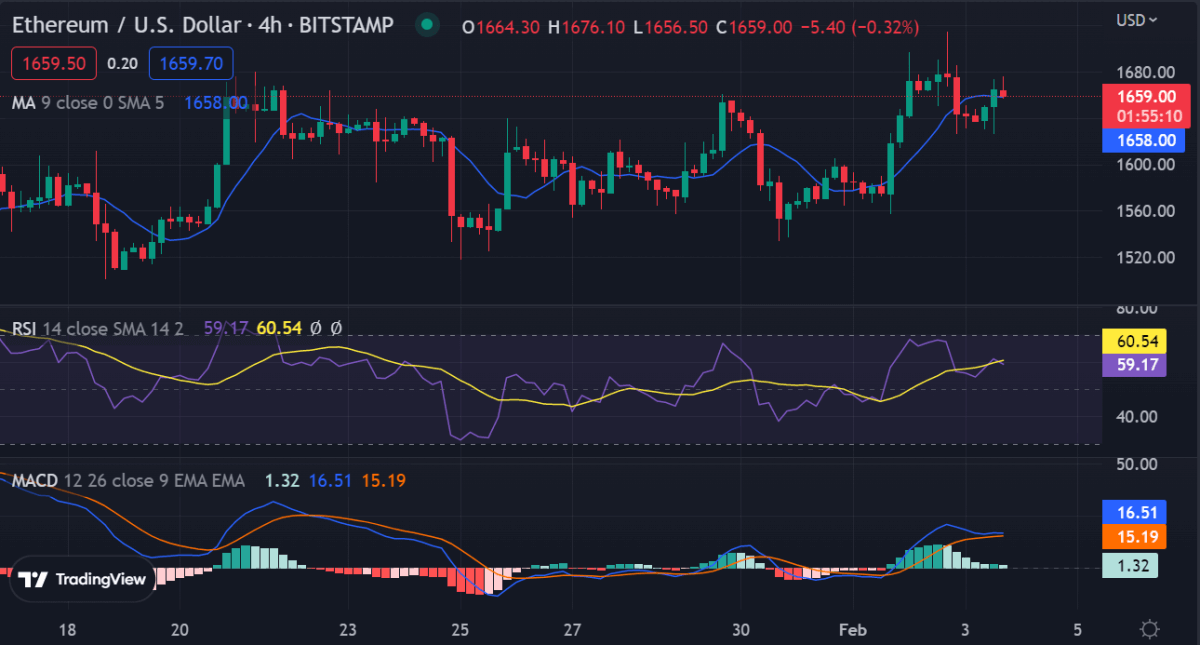
Task: Click the 1.32 histogram label on right axis
Action: coord(1132,566)
